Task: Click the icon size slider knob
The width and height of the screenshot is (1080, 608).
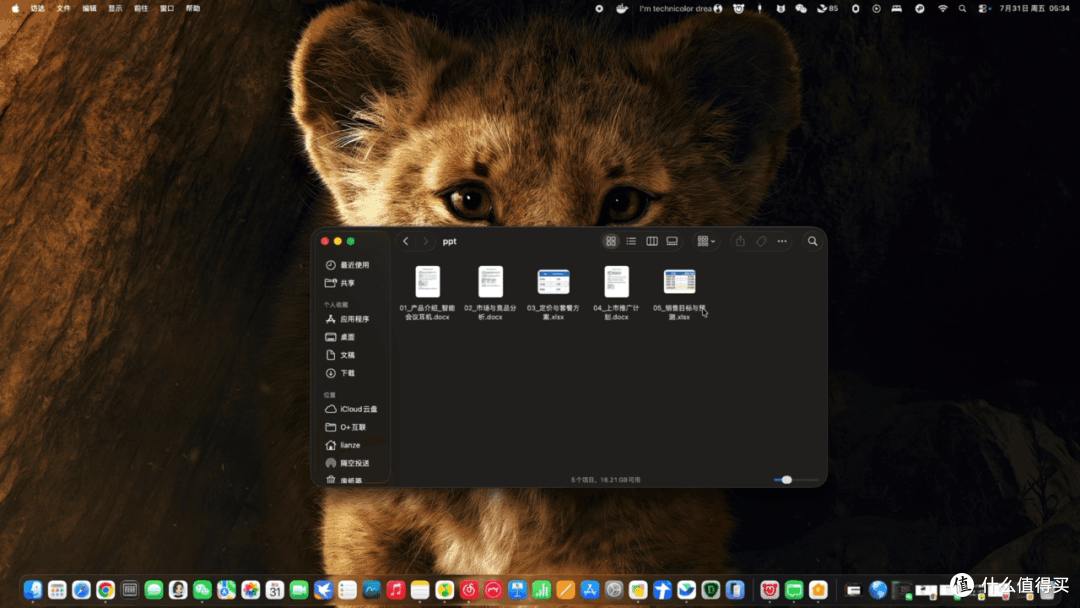Action: tap(787, 479)
